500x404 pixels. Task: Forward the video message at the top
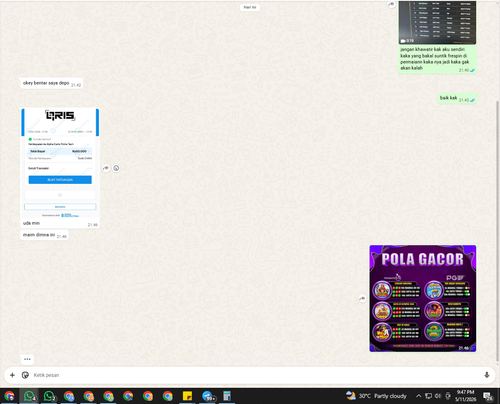coord(391,4)
